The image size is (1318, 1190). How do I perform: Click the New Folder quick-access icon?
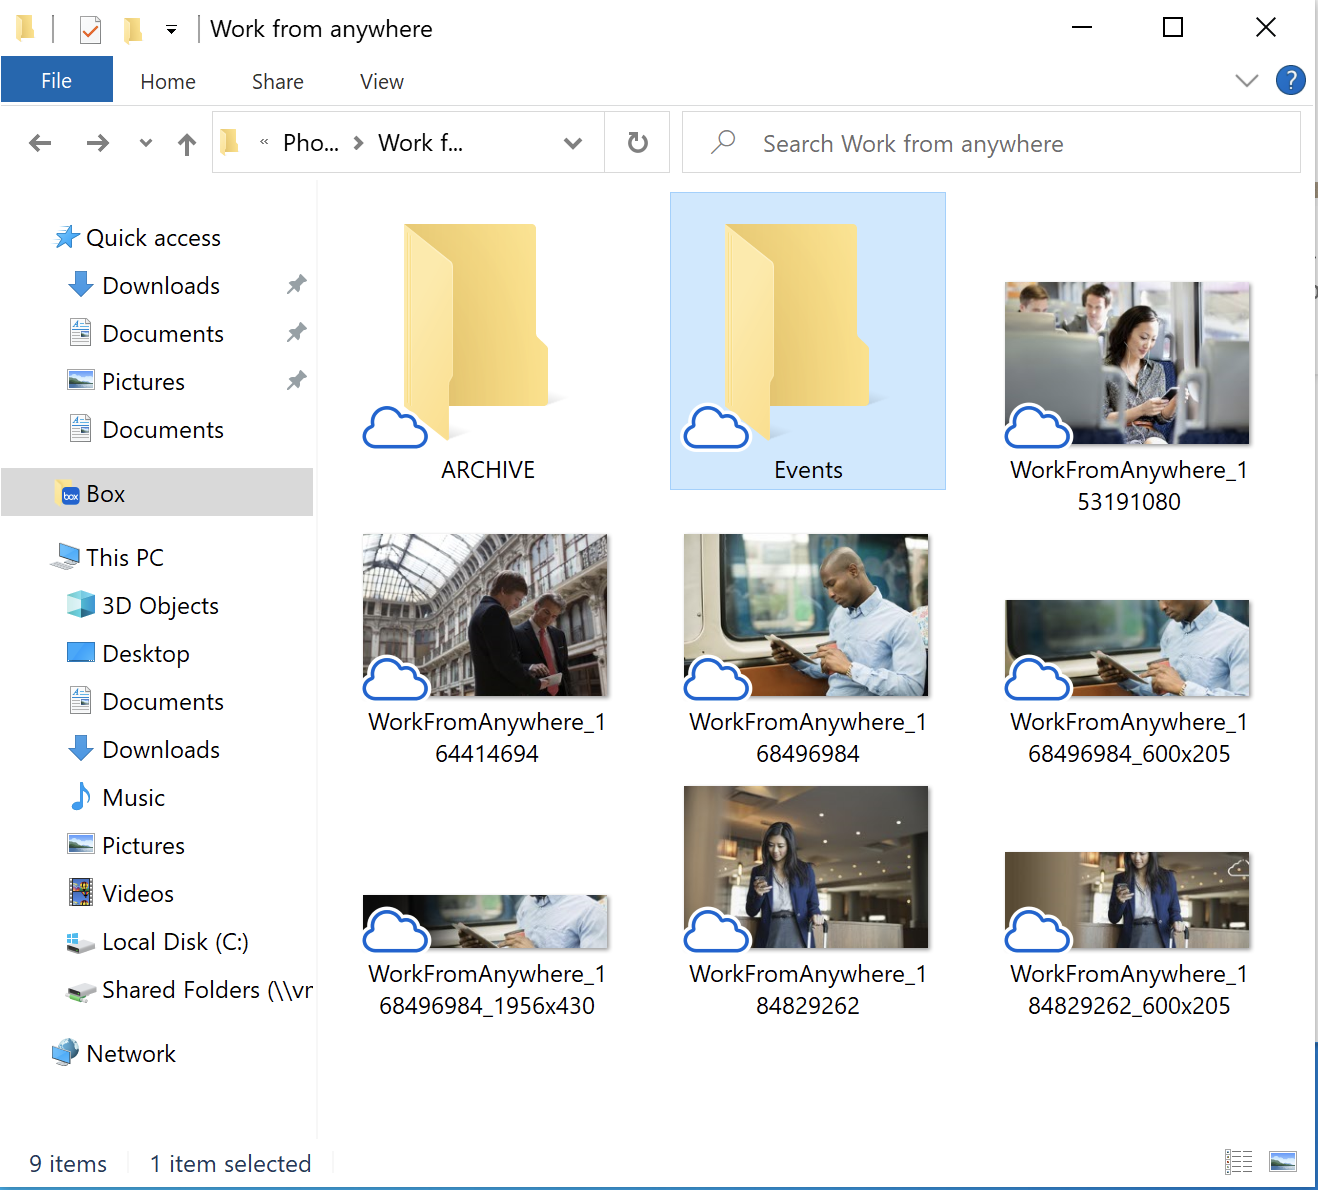click(132, 29)
